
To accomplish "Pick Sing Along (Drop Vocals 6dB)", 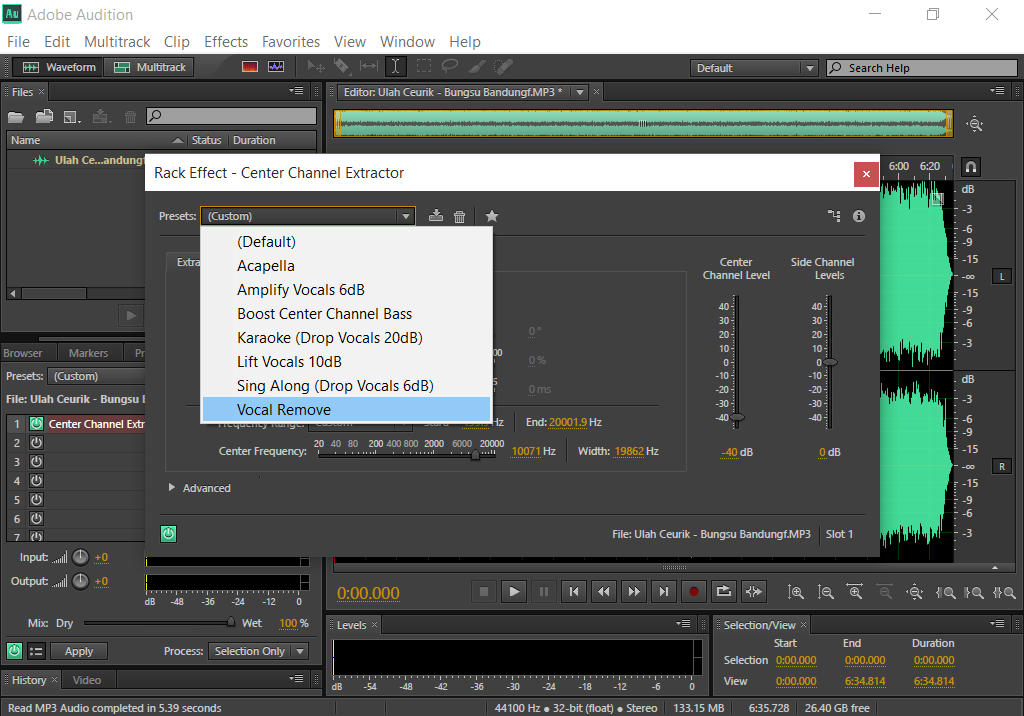I will point(346,385).
